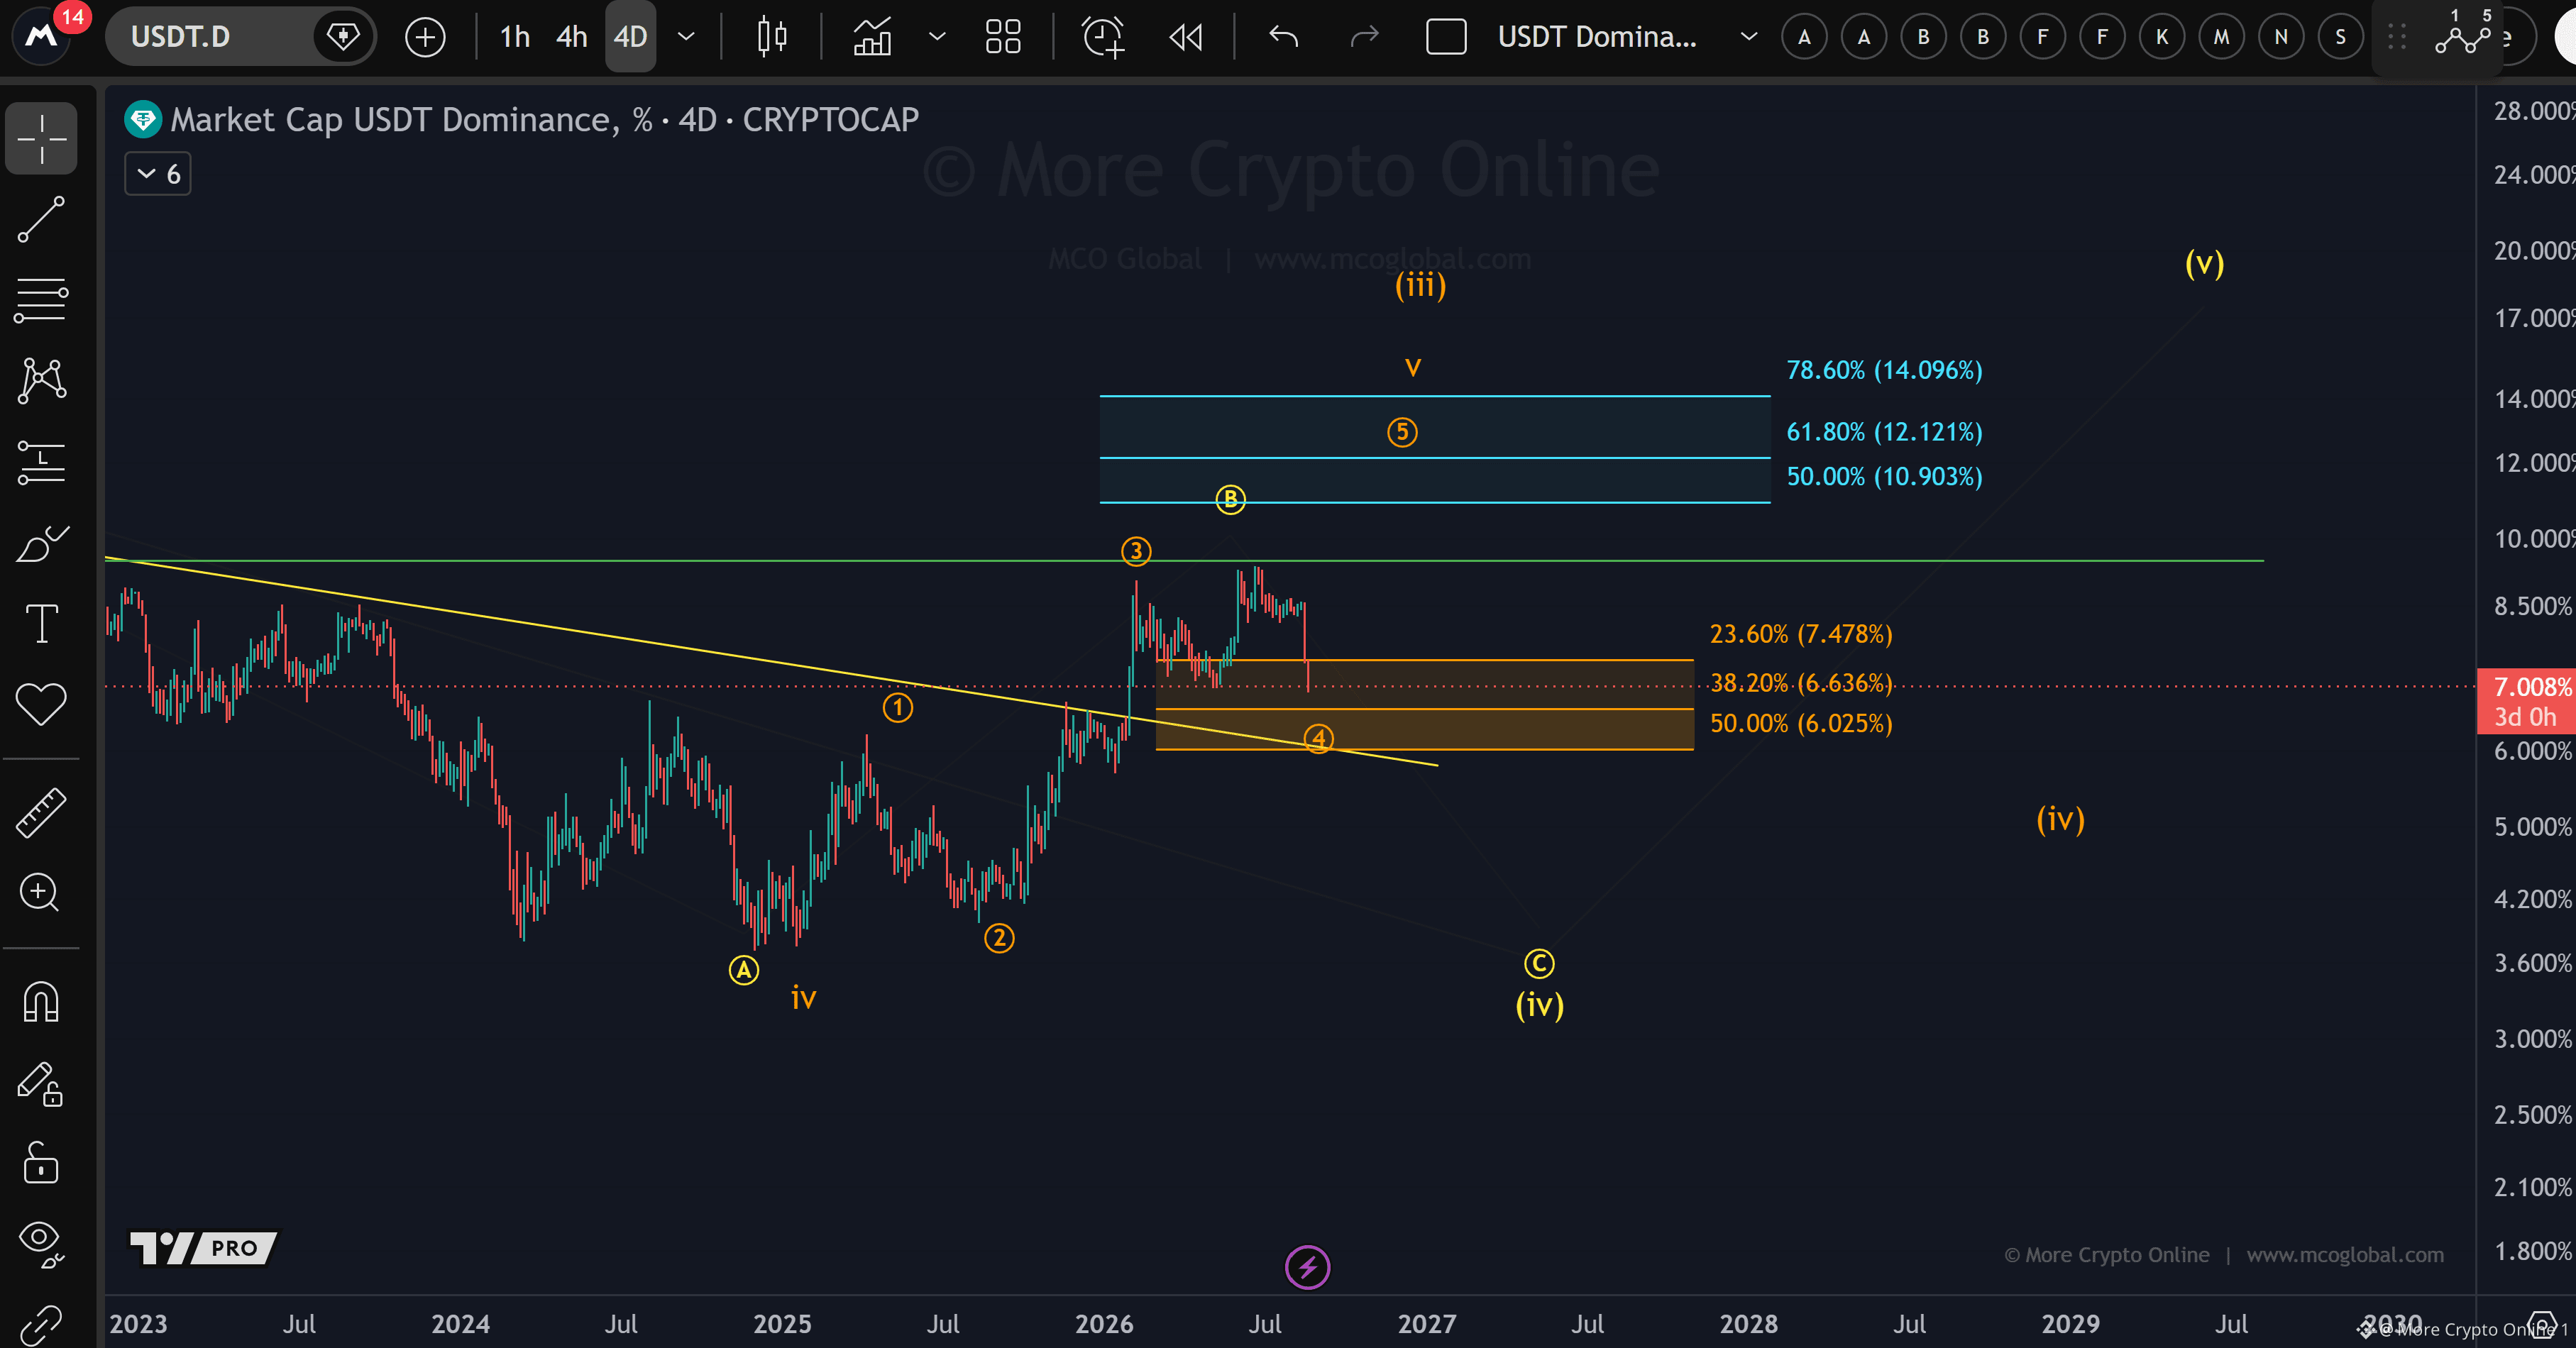This screenshot has width=2576, height=1348.
Task: Click the M shortcut button
Action: [2221, 37]
